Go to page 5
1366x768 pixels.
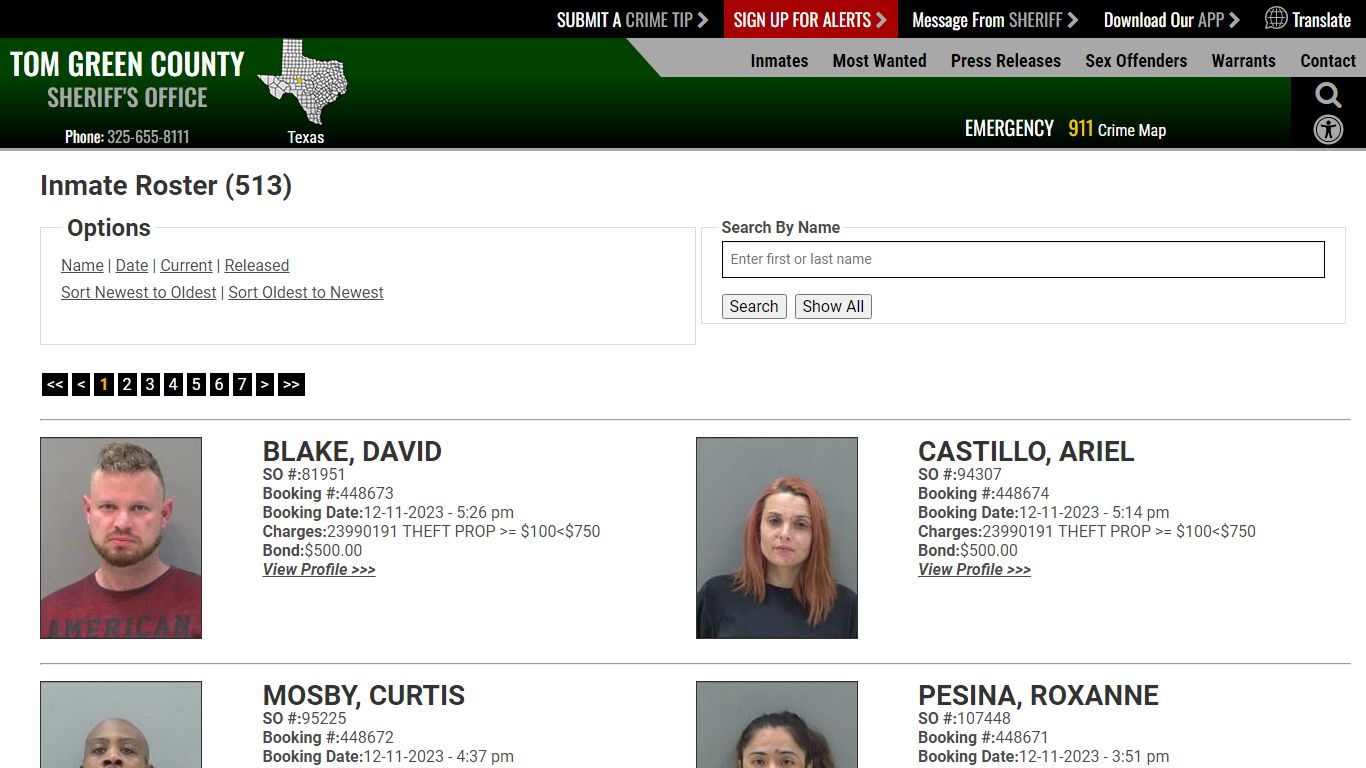click(196, 384)
